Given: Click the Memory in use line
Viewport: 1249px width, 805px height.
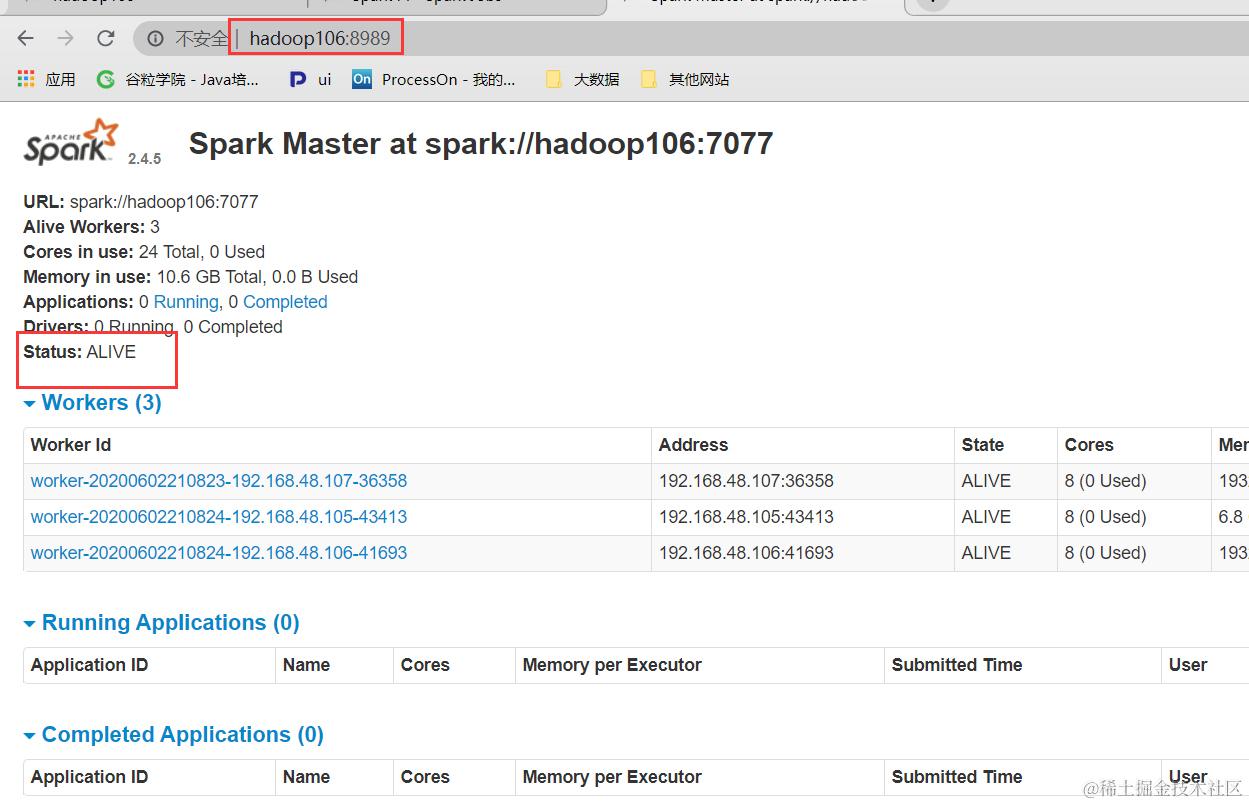Looking at the screenshot, I should click(191, 277).
